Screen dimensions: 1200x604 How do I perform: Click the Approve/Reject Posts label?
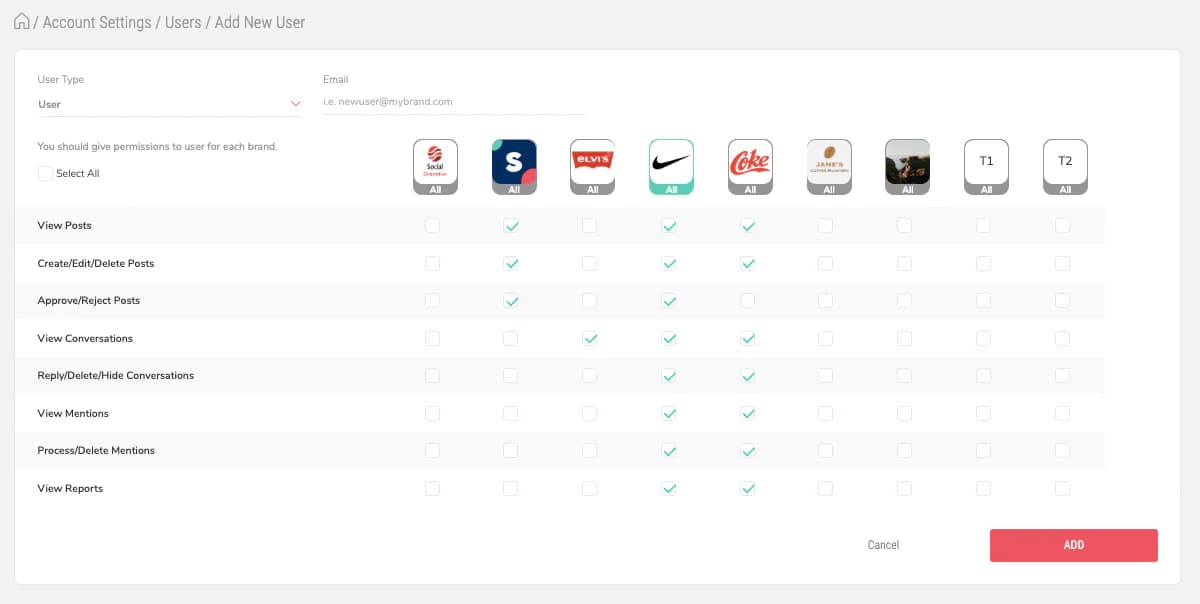[89, 301]
